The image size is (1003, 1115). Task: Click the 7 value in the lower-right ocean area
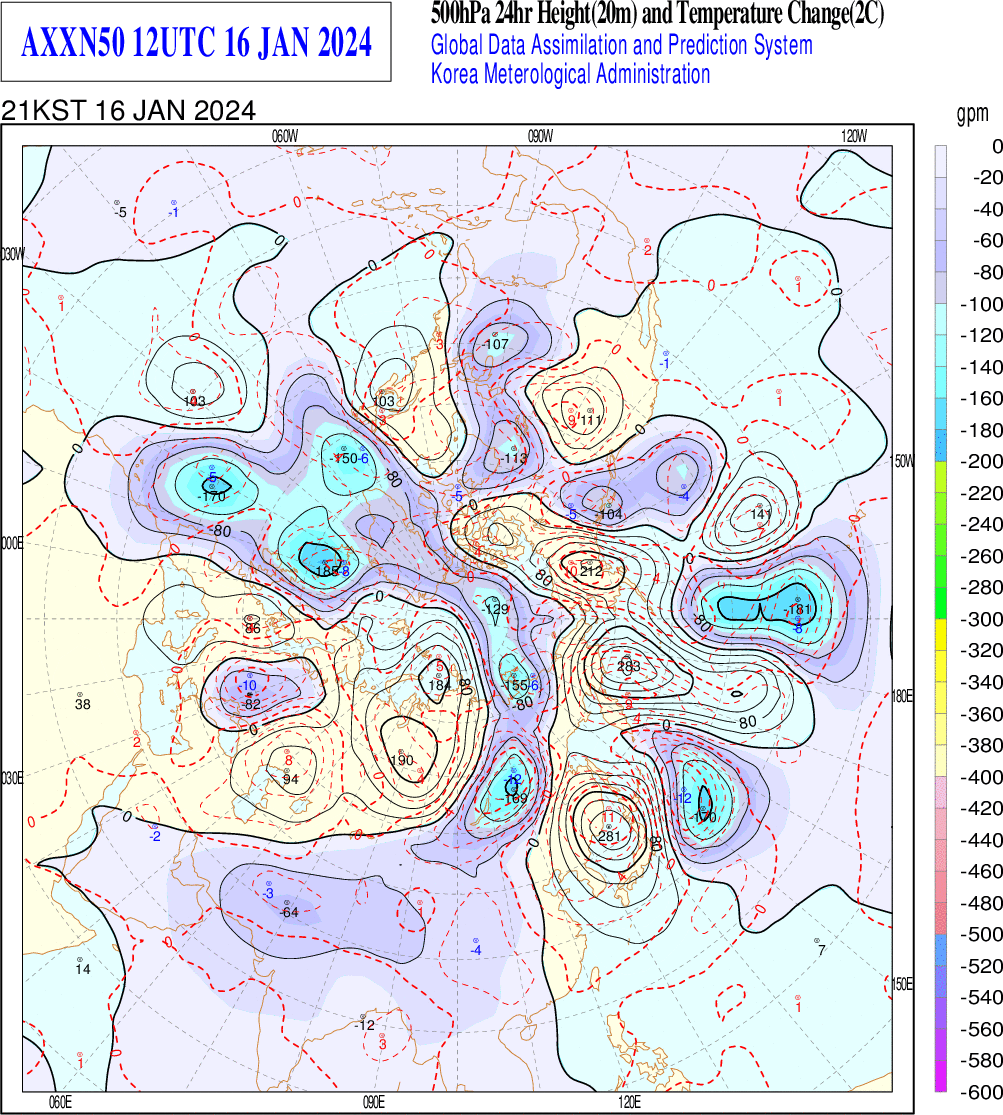pos(822,950)
